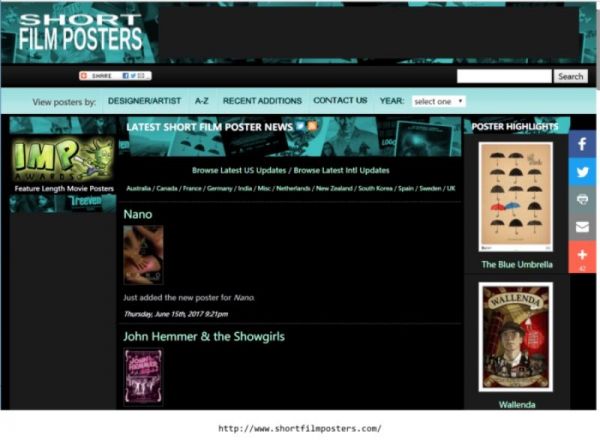600x447 pixels.
Task: Open the A-Z poster listing
Action: 202,101
